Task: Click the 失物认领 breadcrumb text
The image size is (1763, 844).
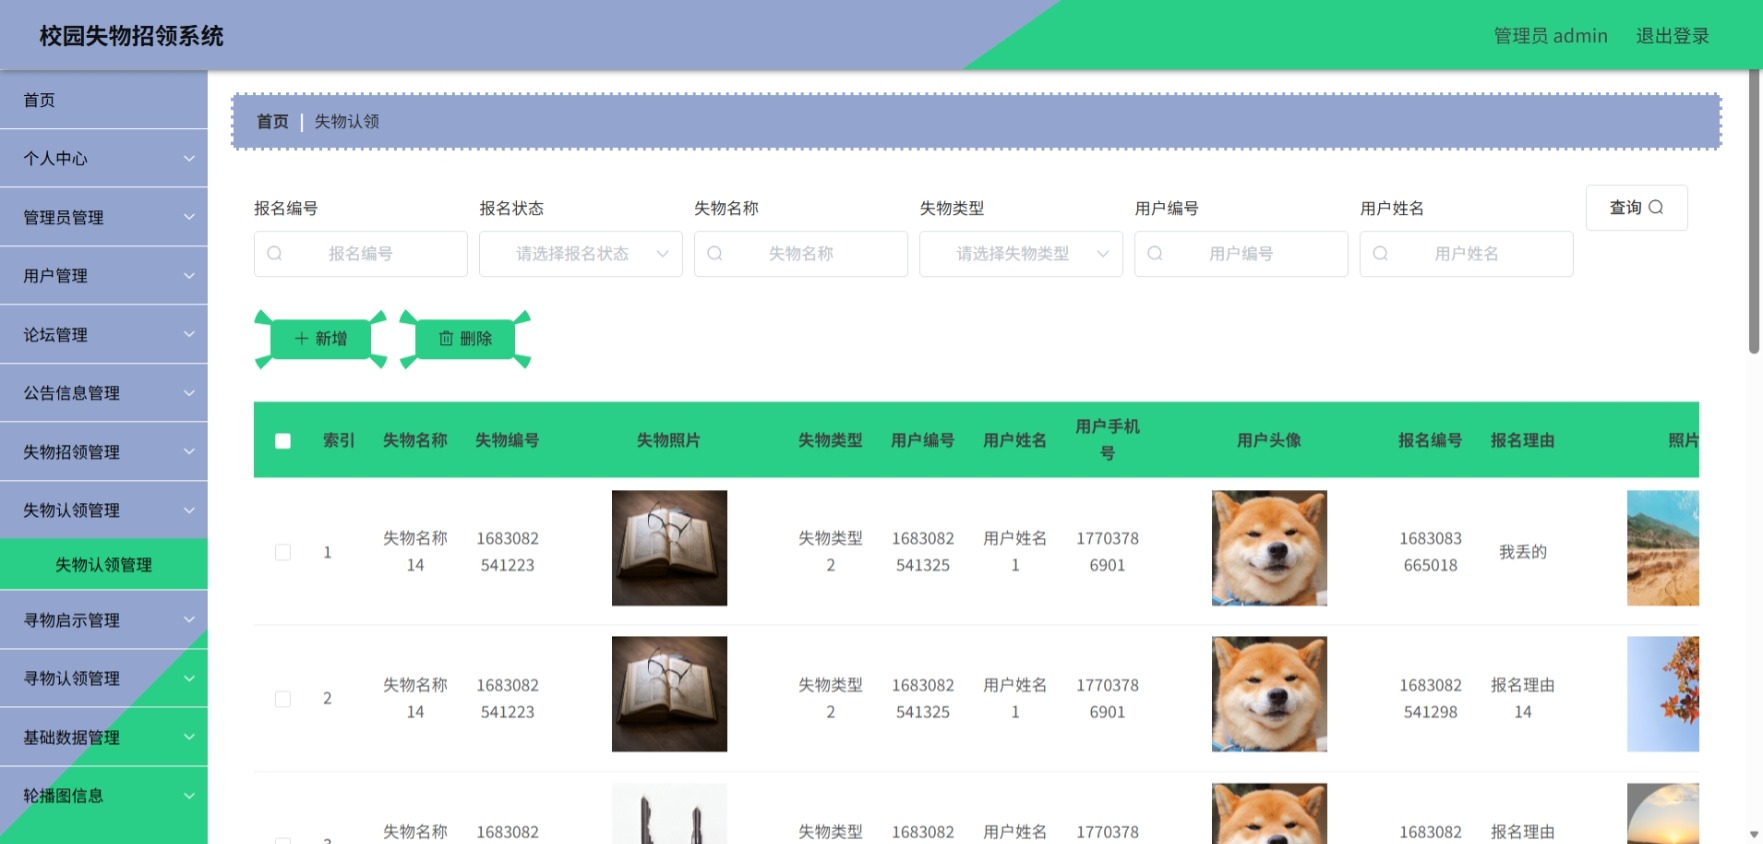Action: [x=347, y=121]
